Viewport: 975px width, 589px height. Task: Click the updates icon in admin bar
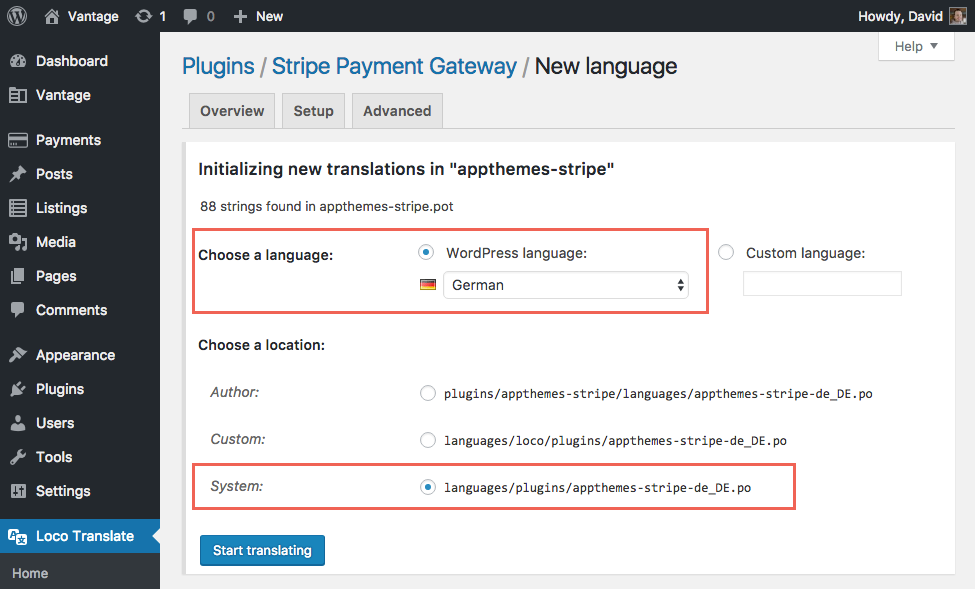coord(144,16)
